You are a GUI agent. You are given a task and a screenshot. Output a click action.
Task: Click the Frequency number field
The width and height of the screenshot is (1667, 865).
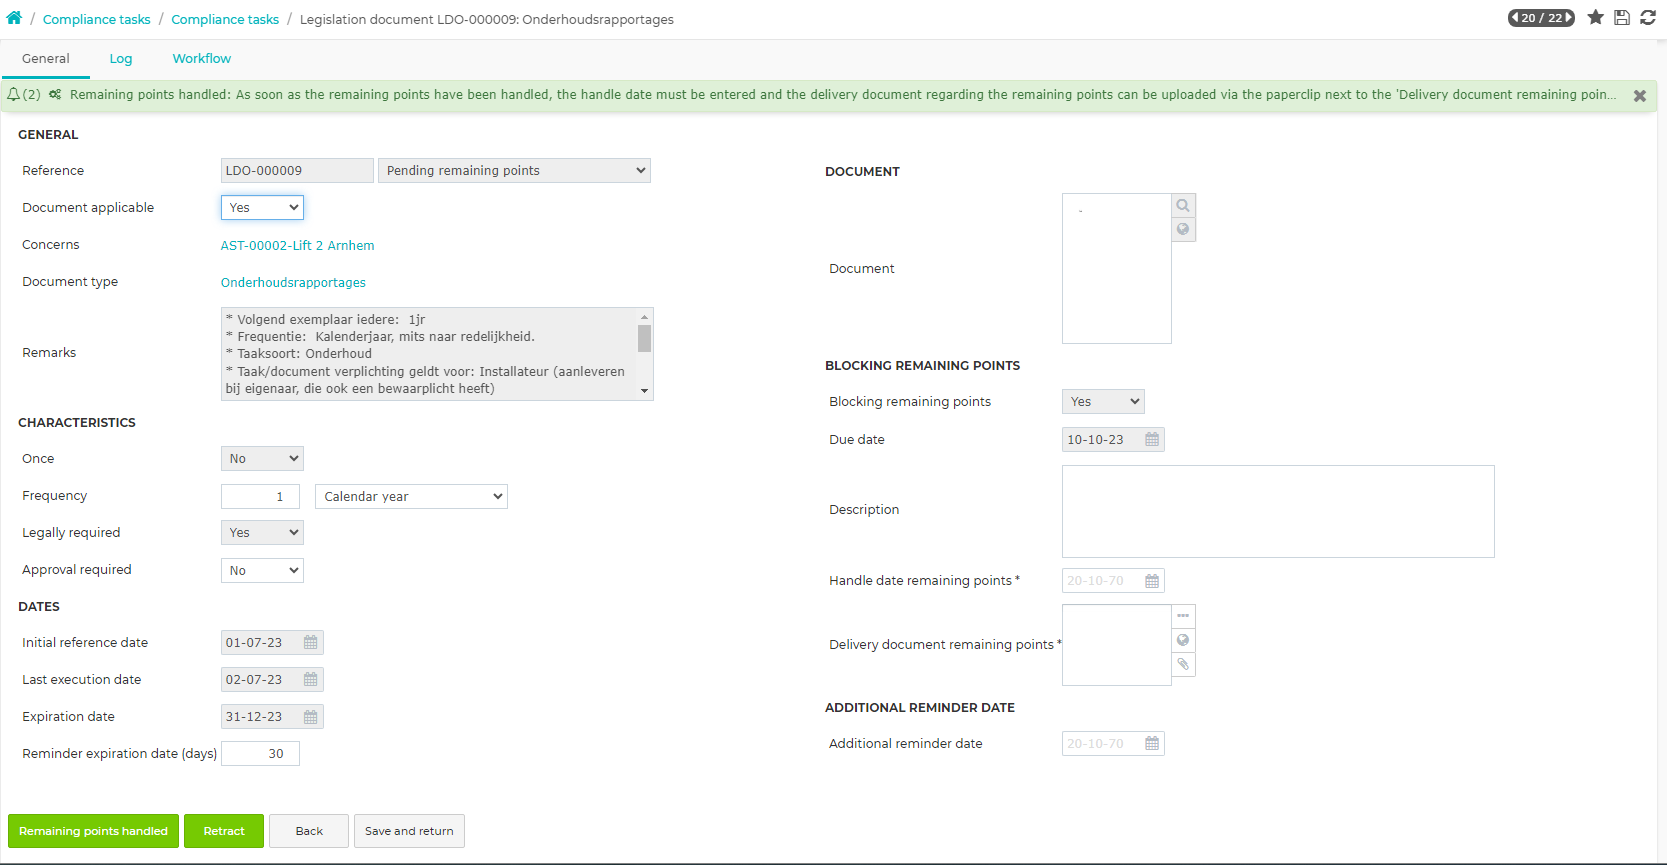pos(260,497)
